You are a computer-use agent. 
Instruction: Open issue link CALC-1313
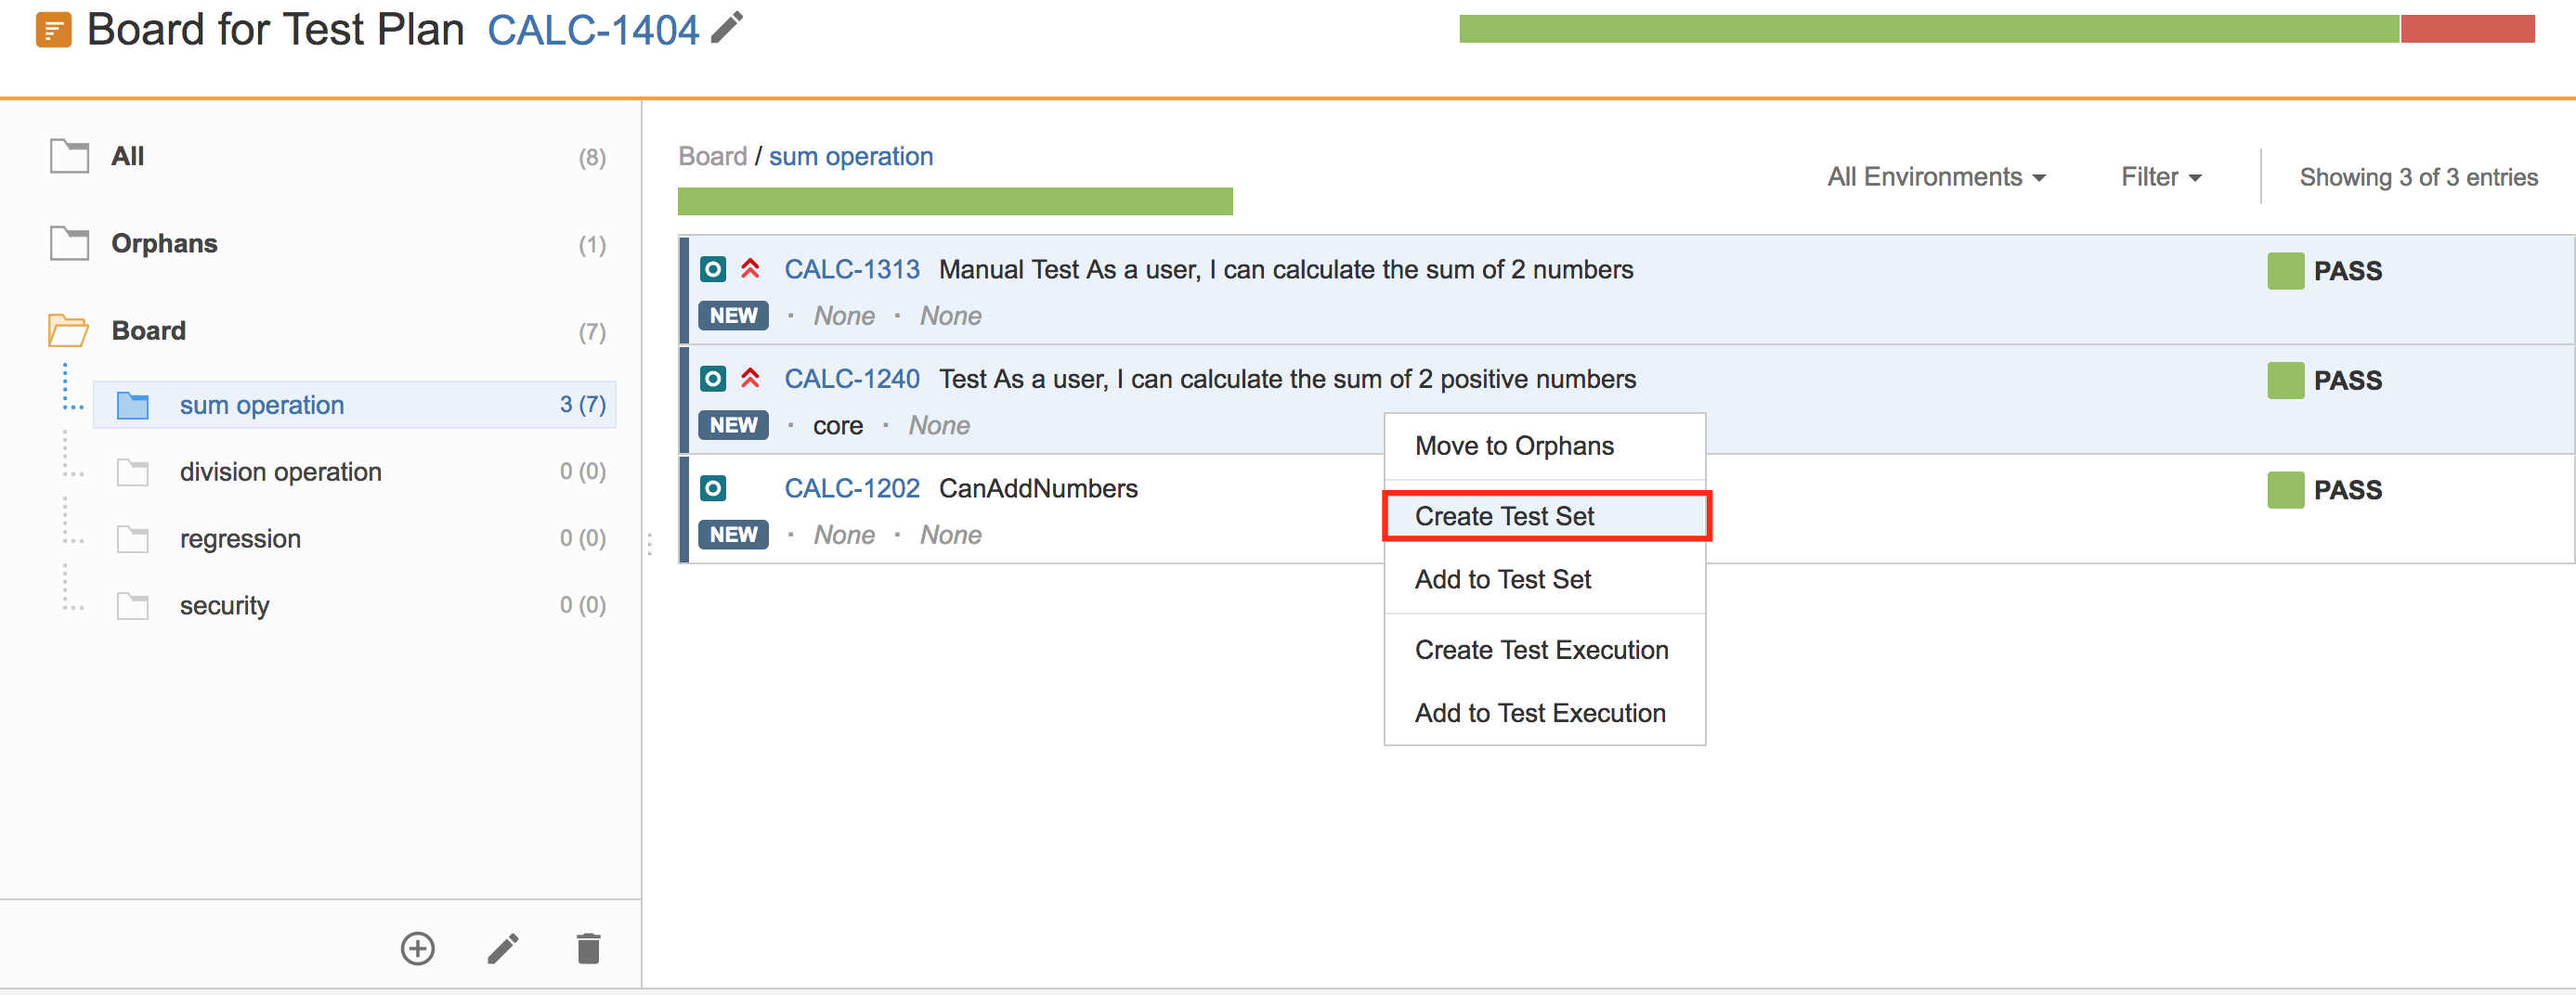pos(851,269)
